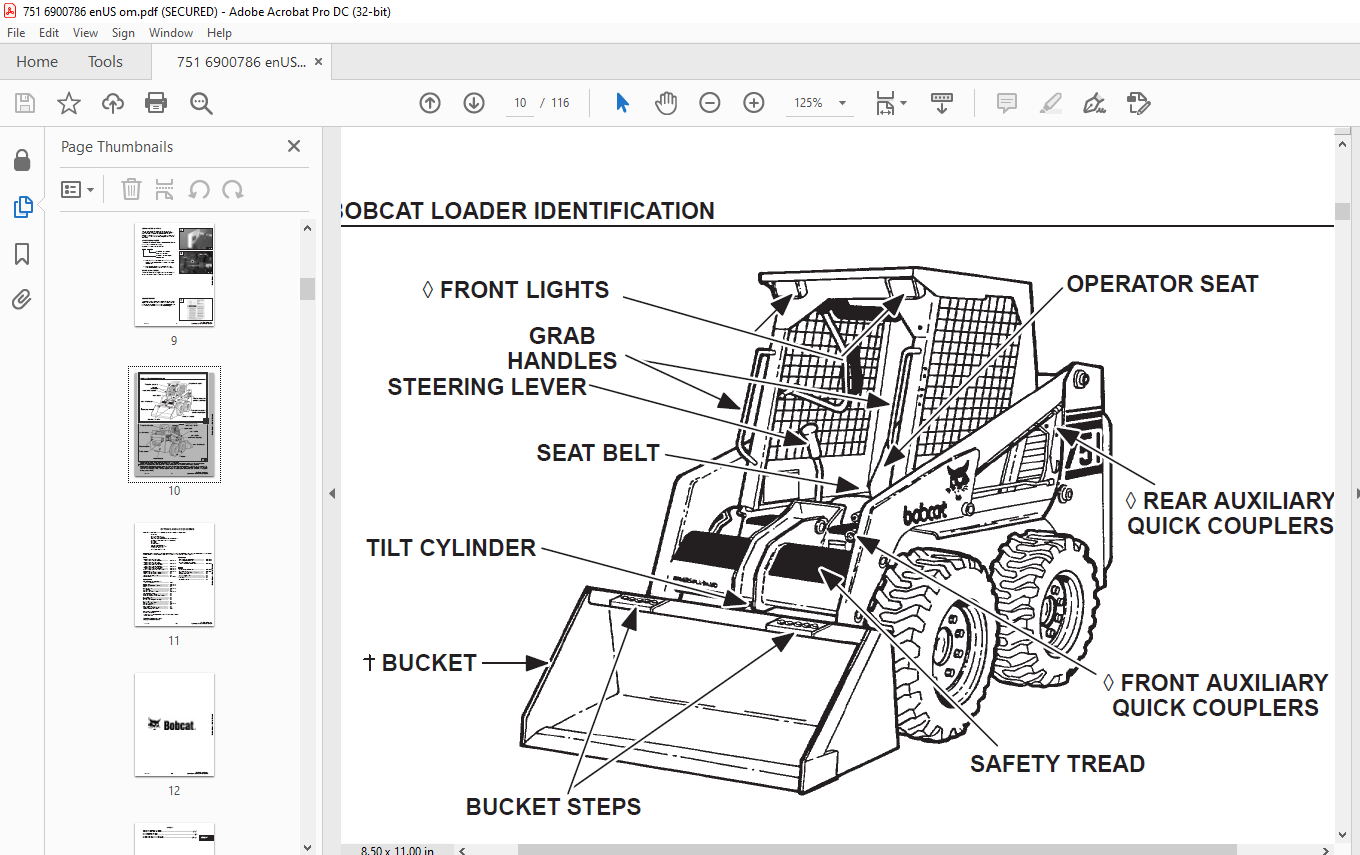
Task: Open the Window menu
Action: (171, 33)
